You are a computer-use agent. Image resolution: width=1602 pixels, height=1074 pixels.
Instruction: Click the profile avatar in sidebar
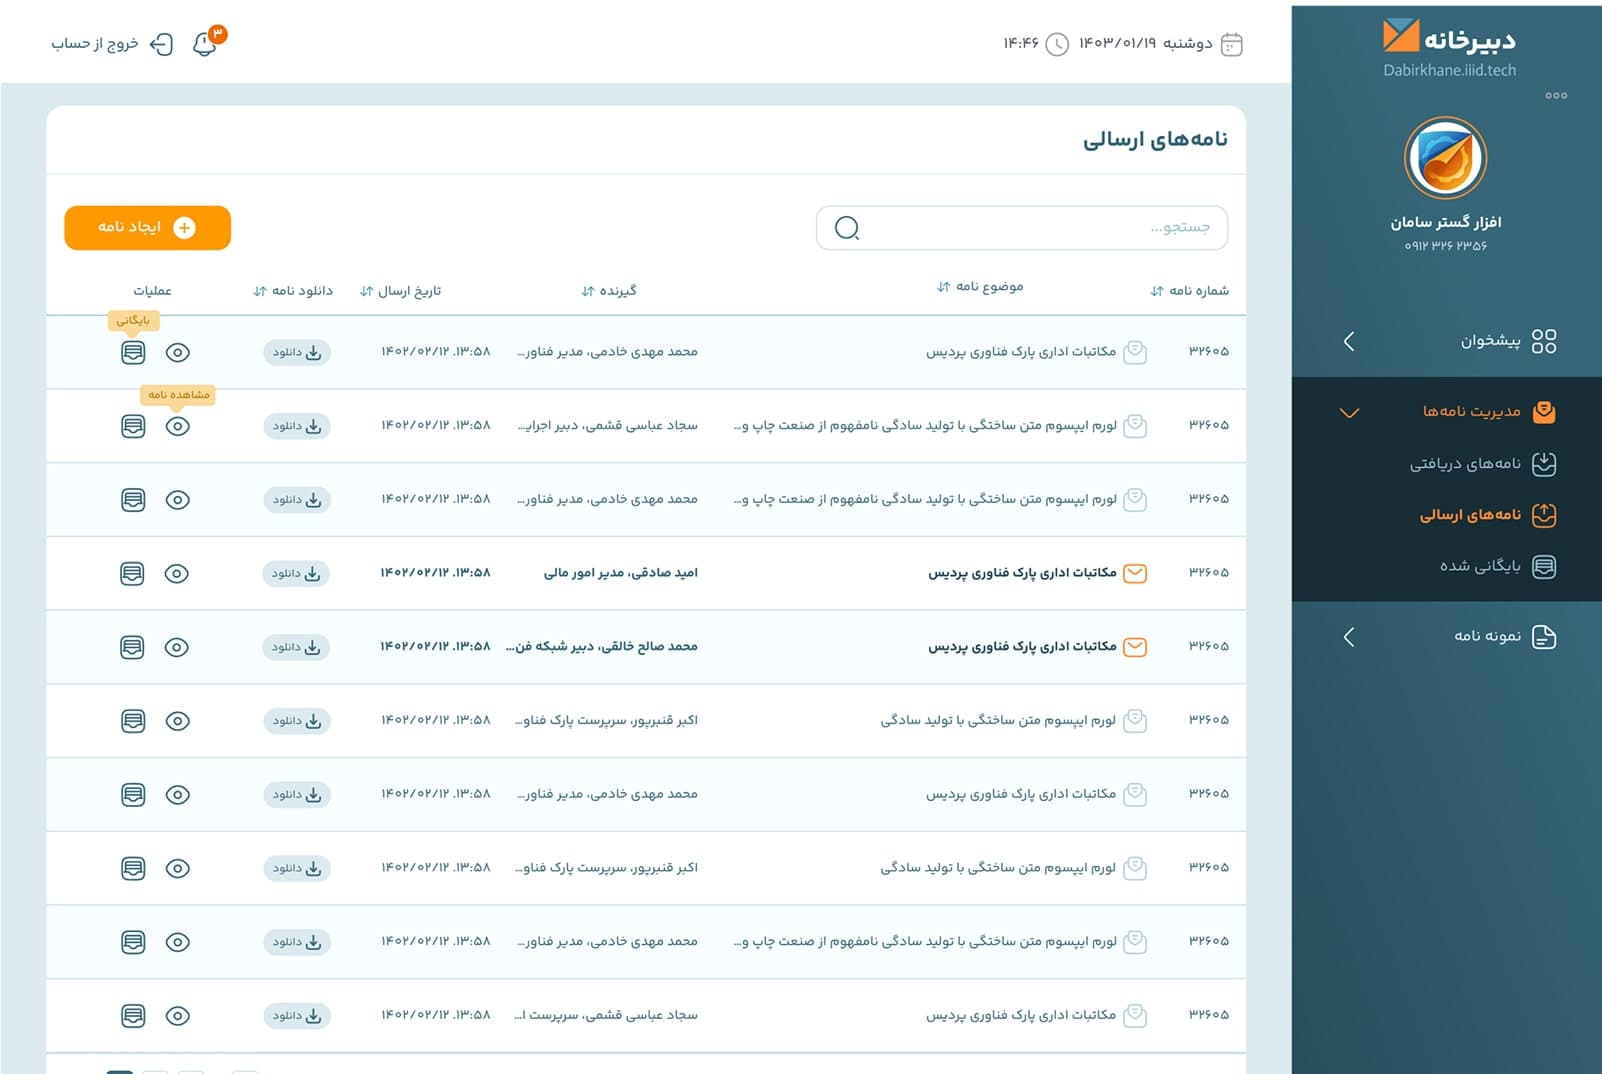tap(1446, 158)
